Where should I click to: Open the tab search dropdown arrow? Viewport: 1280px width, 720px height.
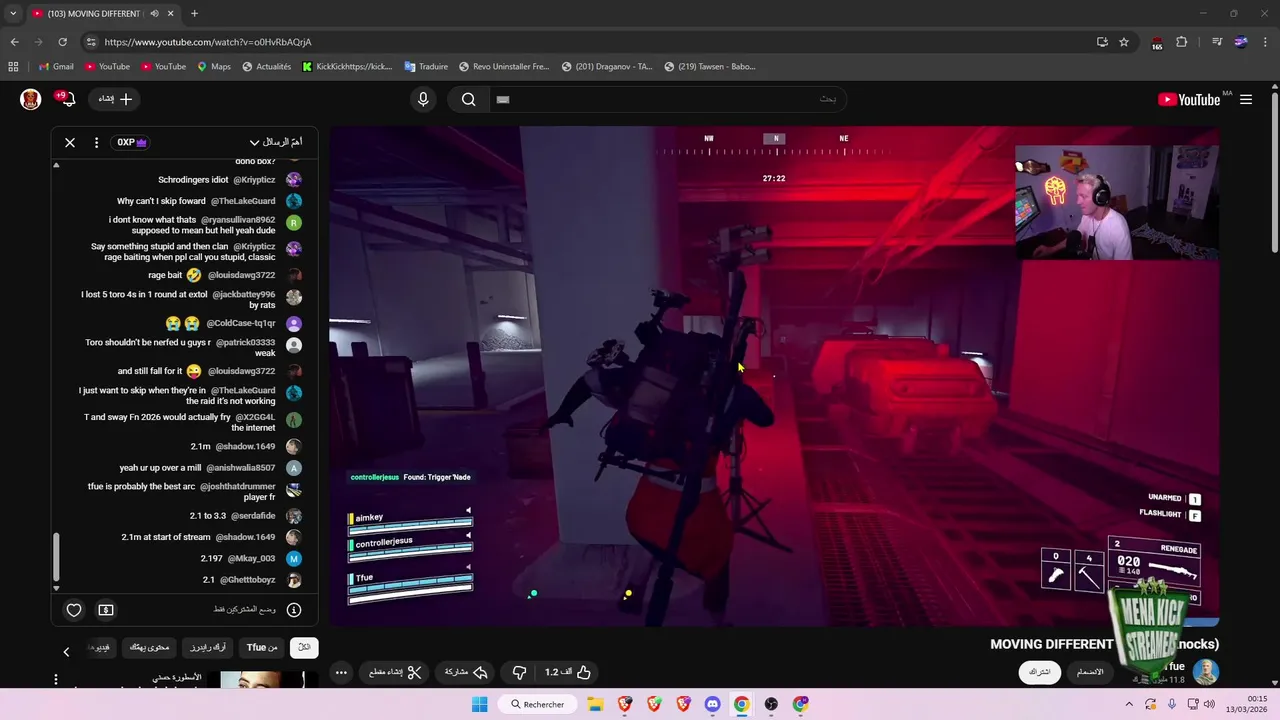(13, 14)
